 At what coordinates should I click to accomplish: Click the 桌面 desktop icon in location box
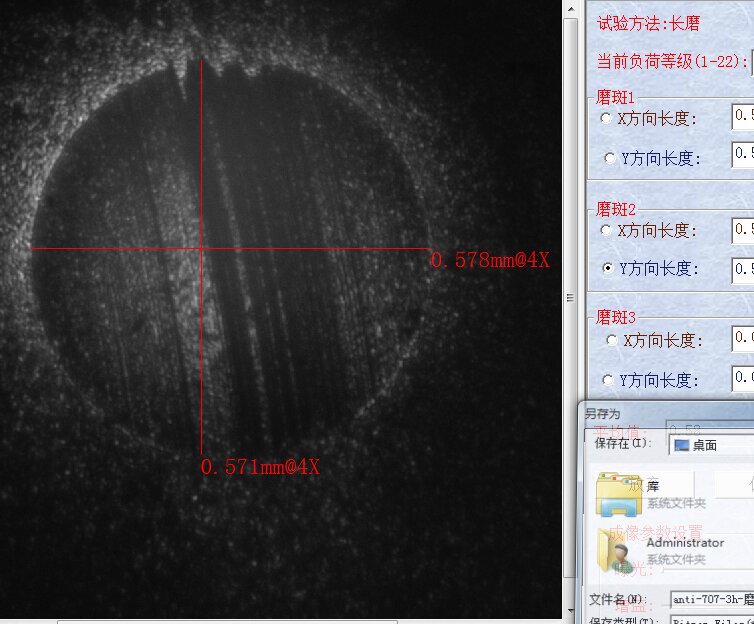[682, 445]
